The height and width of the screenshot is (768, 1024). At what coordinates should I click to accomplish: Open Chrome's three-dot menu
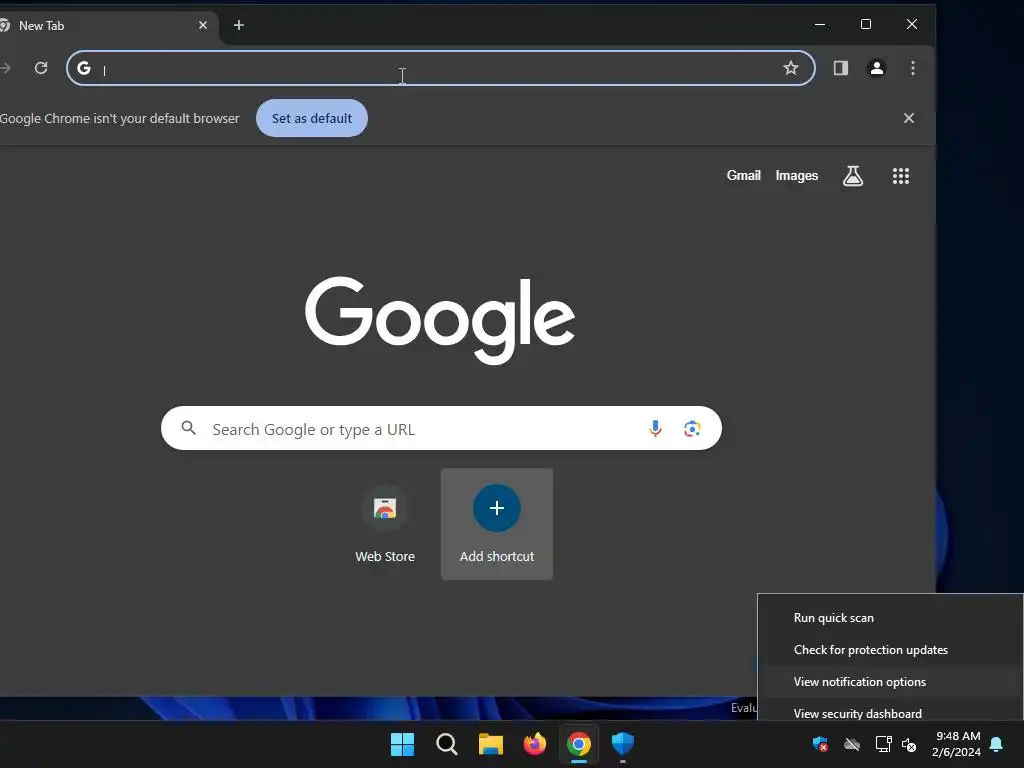click(x=913, y=68)
